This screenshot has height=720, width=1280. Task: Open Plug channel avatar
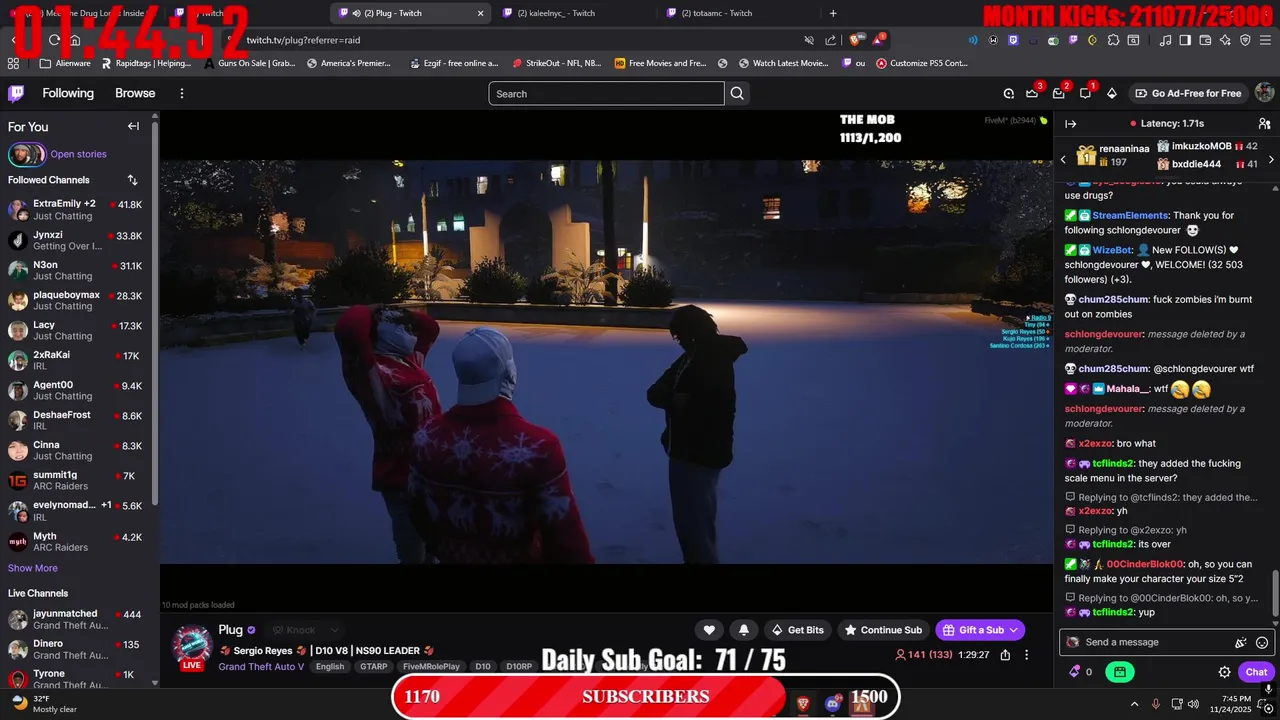point(192,645)
